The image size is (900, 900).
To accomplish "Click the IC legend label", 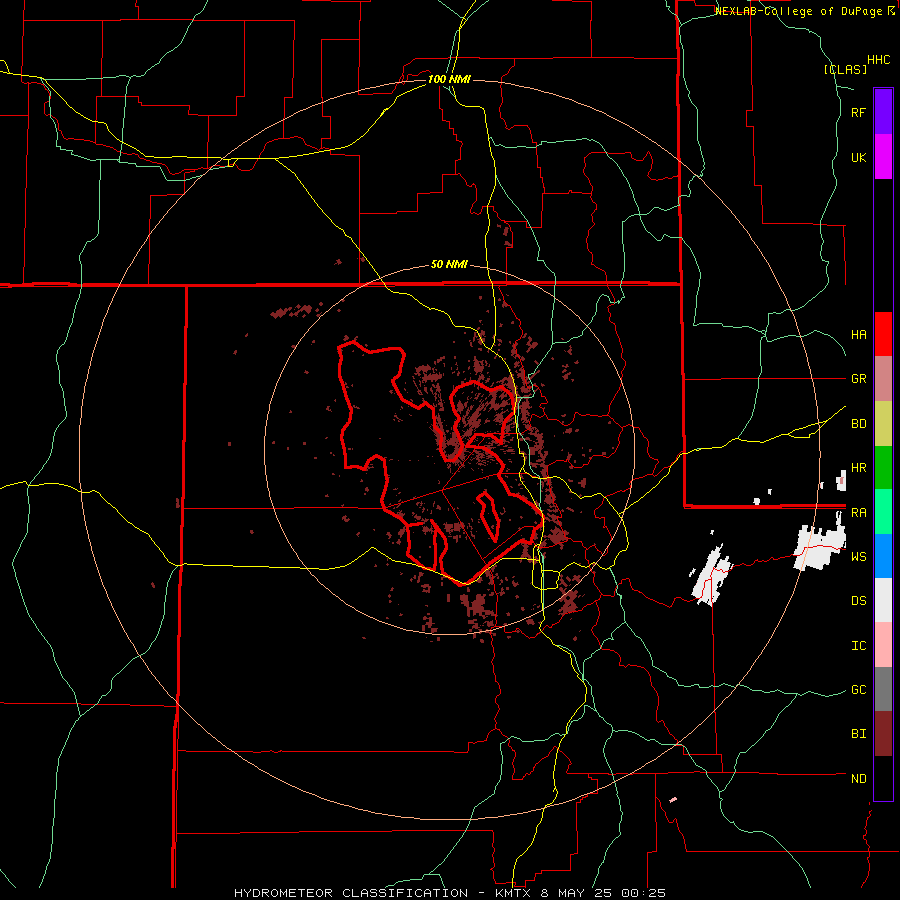I will point(858,645).
